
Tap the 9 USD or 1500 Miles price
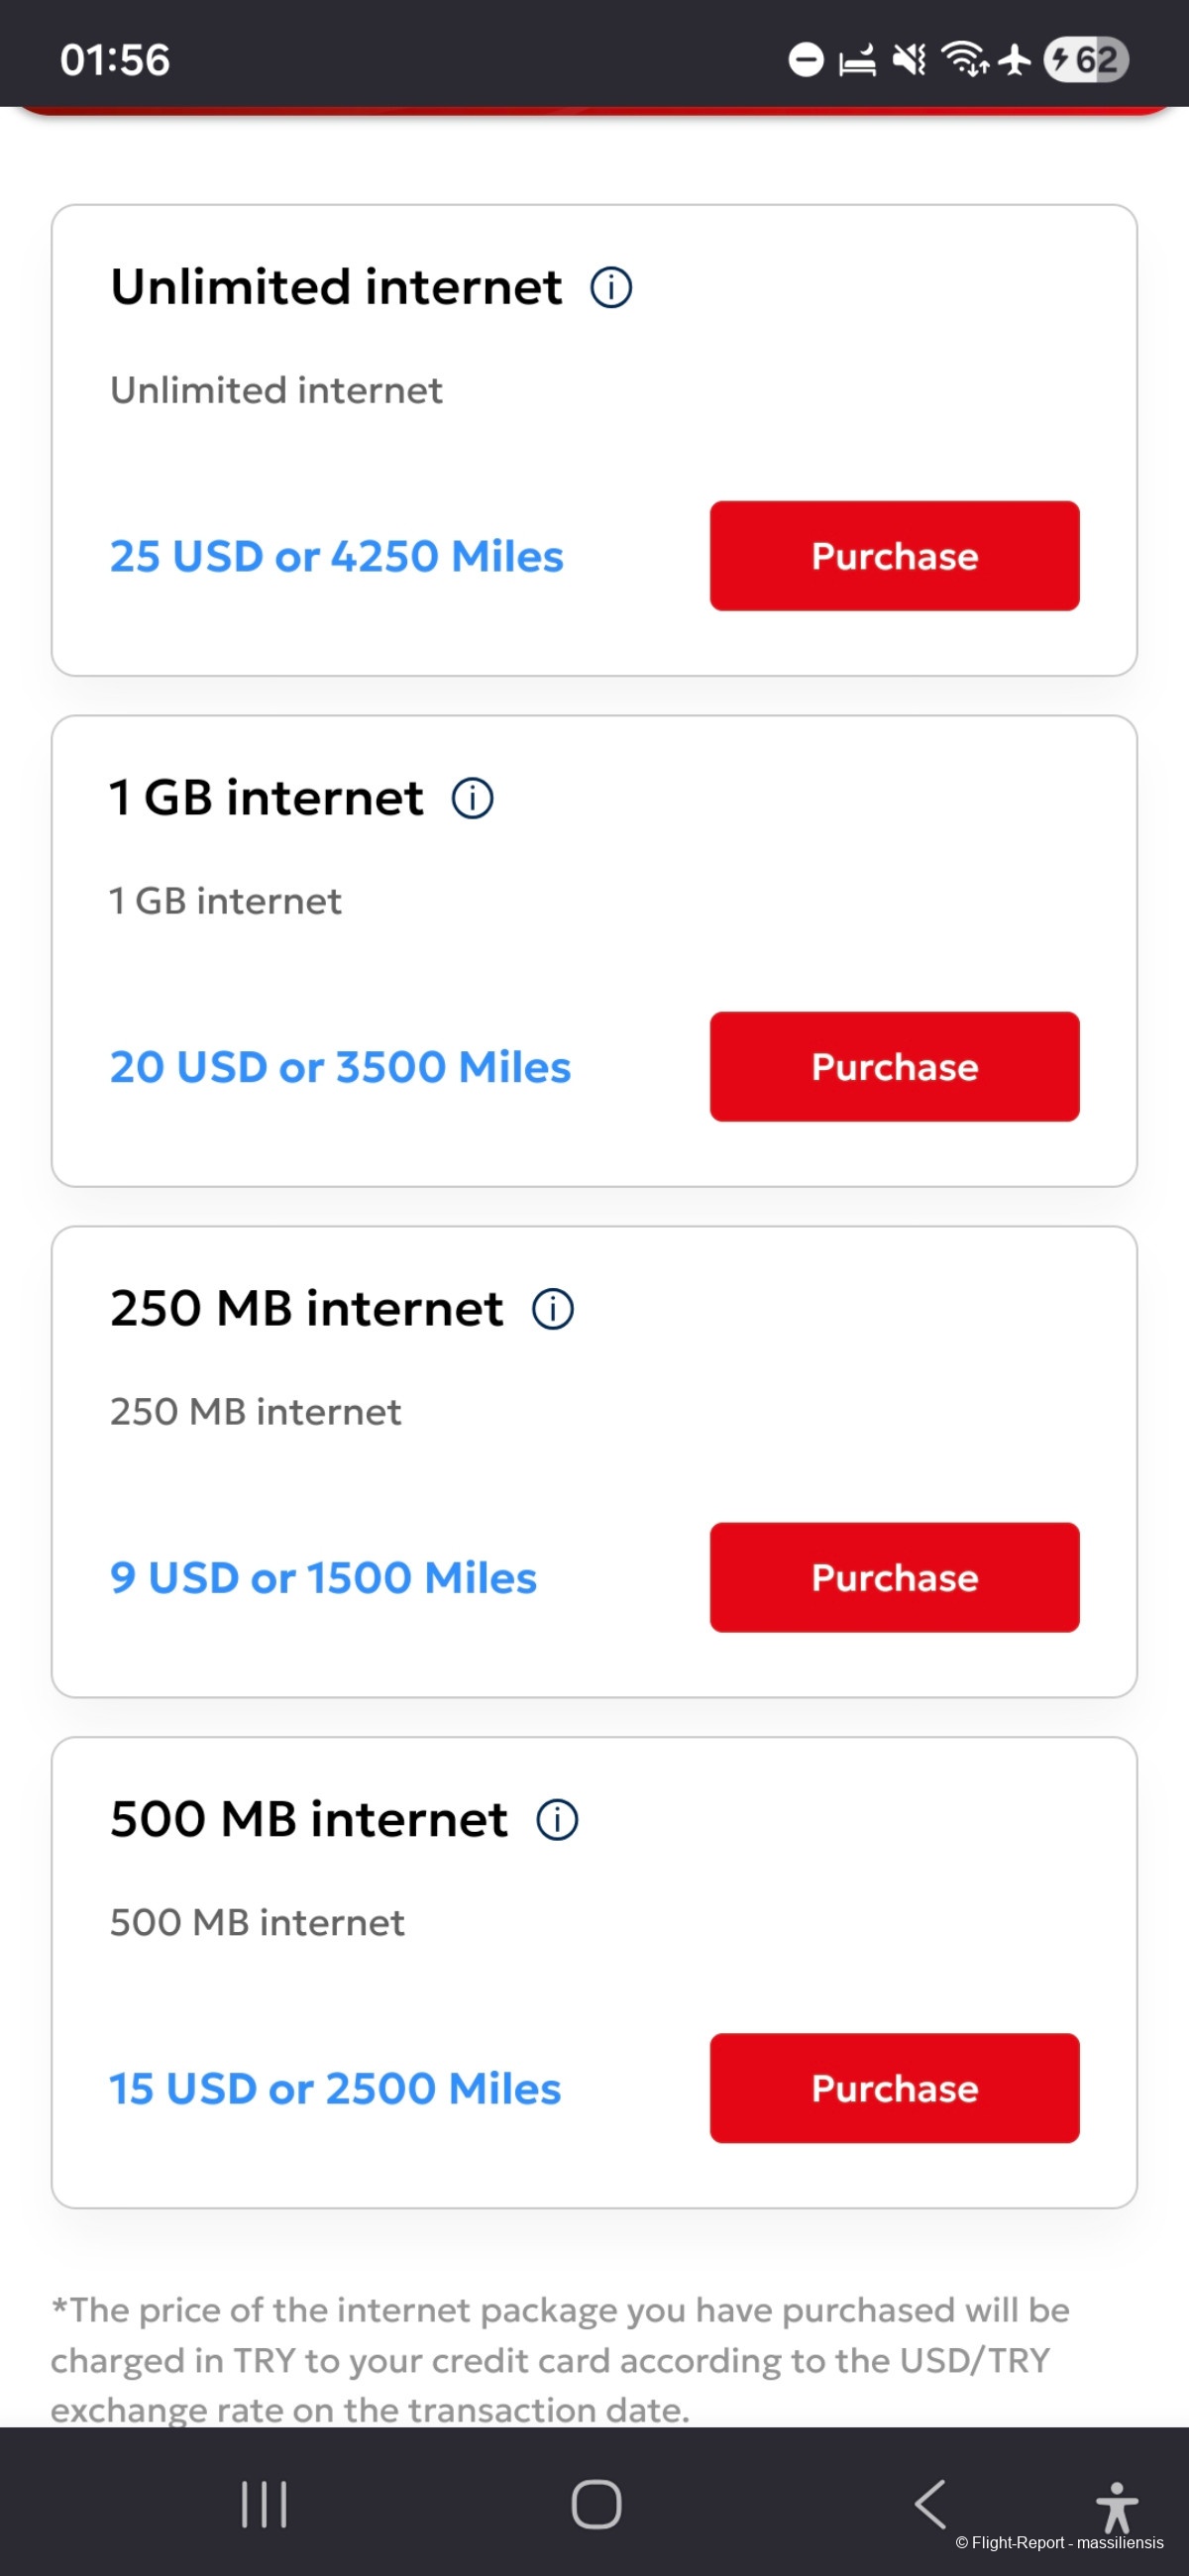[x=323, y=1578]
